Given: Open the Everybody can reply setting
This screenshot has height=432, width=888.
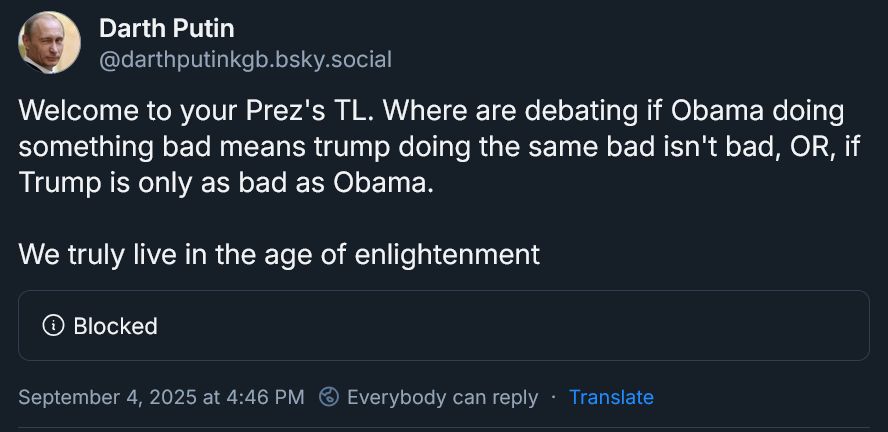Looking at the screenshot, I should pyautogui.click(x=442, y=397).
